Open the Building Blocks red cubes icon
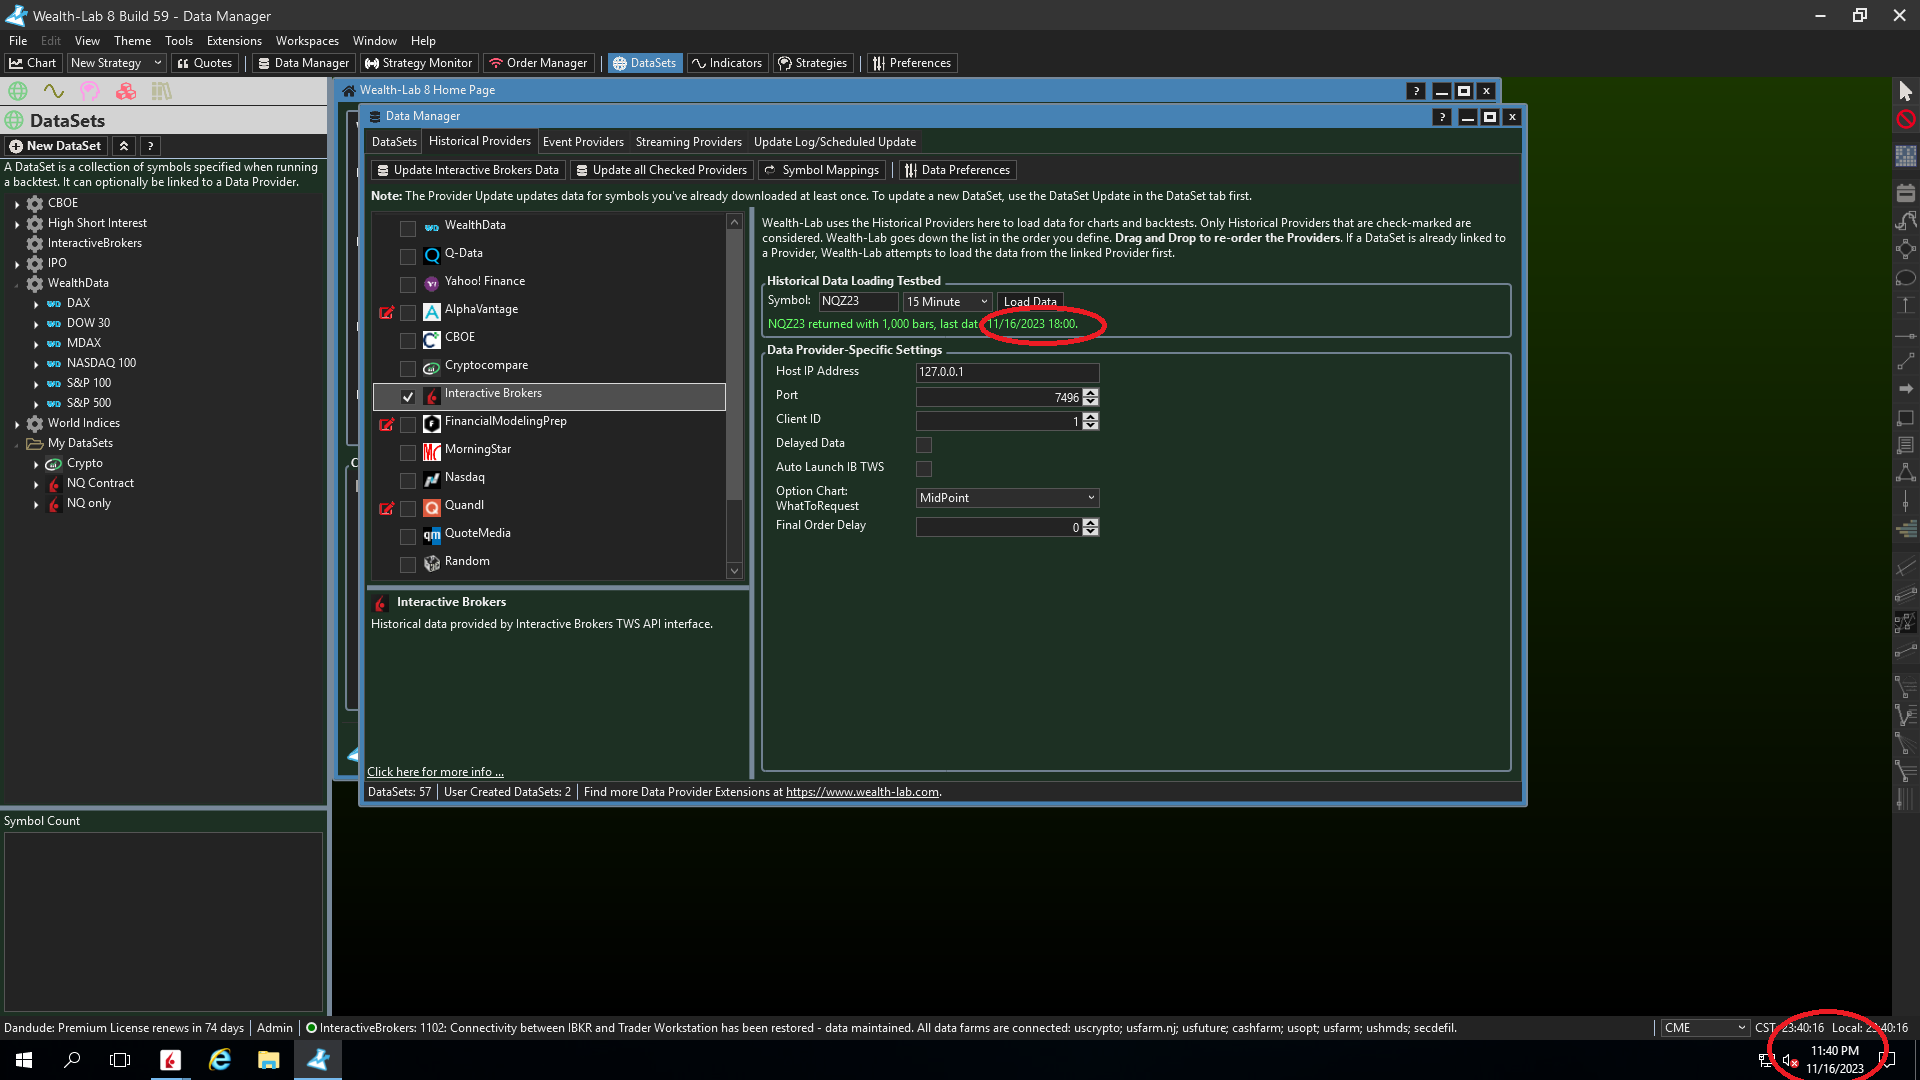Viewport: 1920px width, 1080px height. [x=126, y=91]
